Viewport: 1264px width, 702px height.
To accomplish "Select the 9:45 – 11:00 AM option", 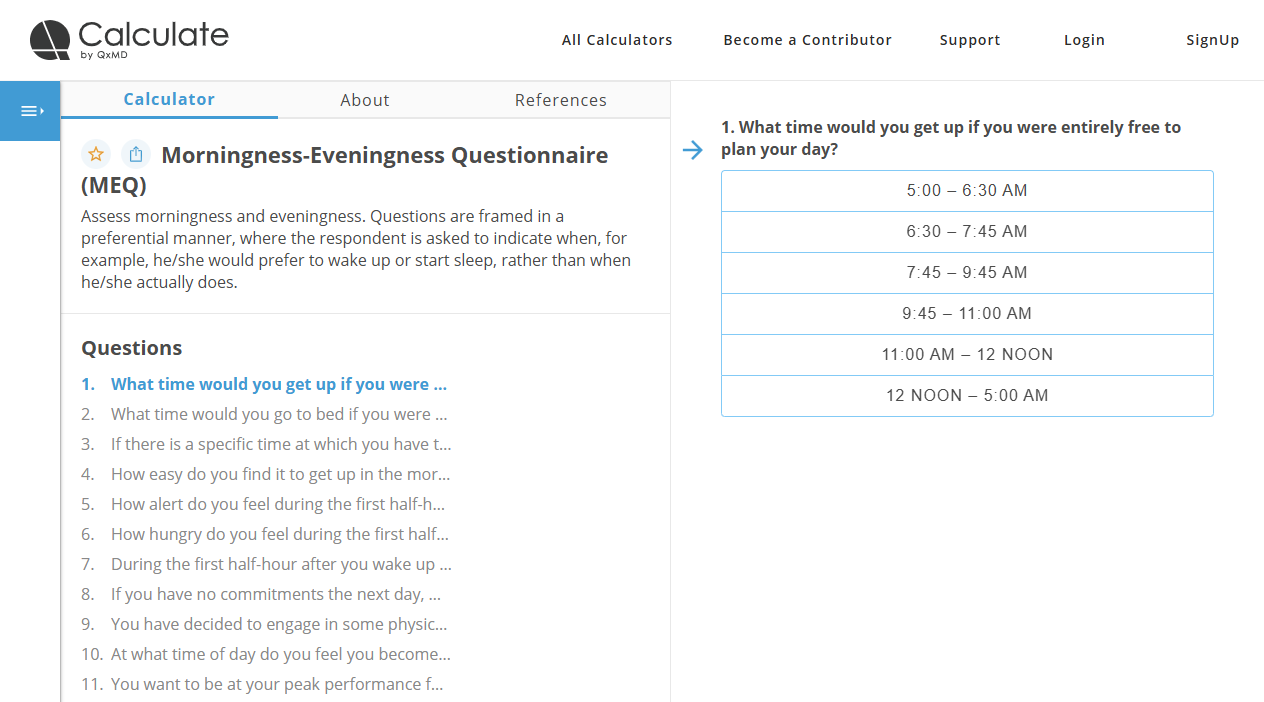I will pos(967,314).
